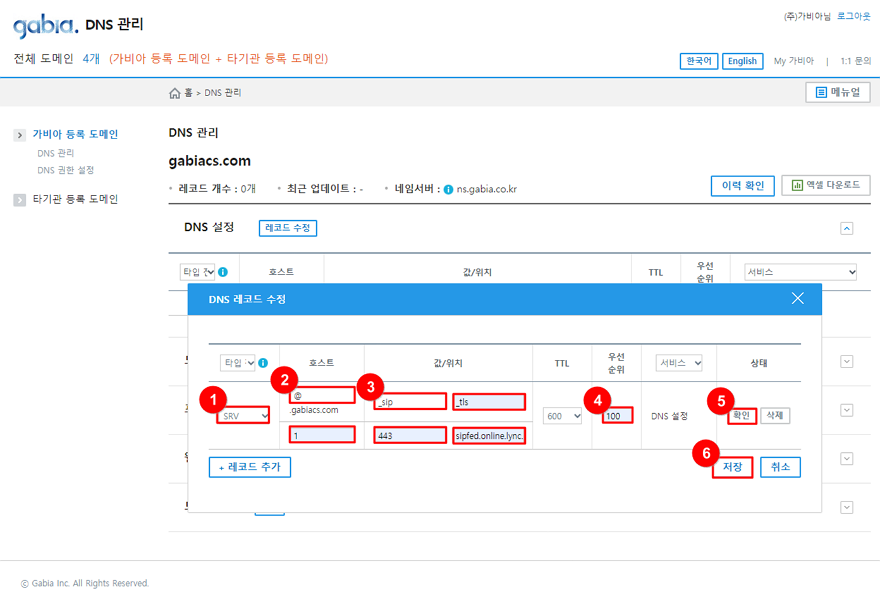Click the host field containing @
880x611 pixels.
[x=322, y=396]
